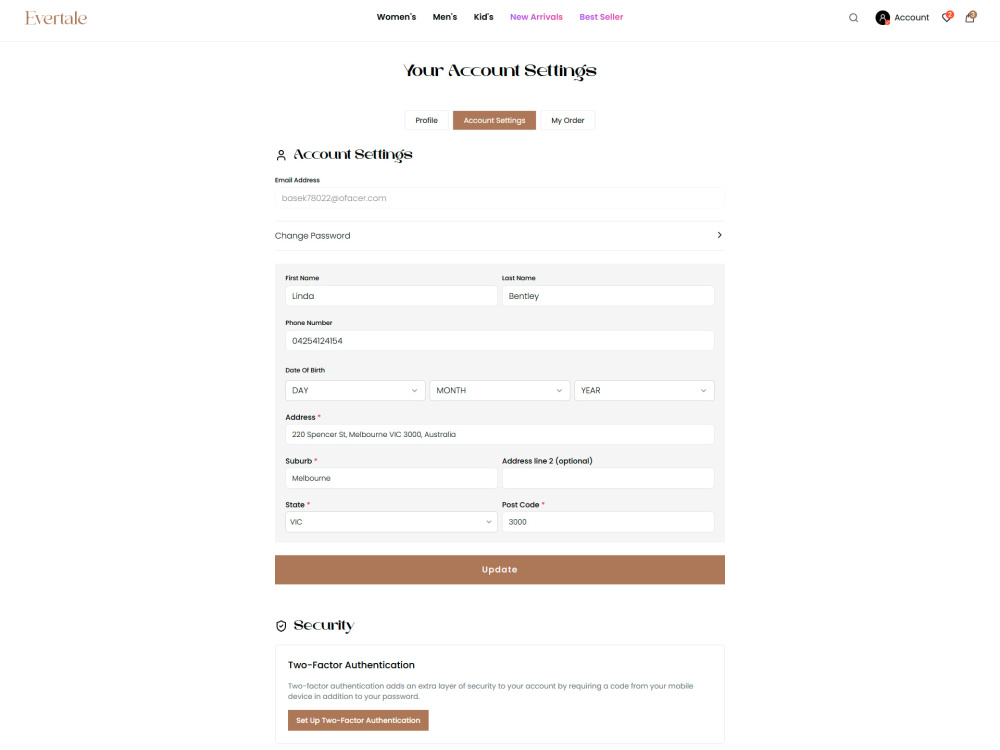Open the MONTH dropdown

[499, 390]
